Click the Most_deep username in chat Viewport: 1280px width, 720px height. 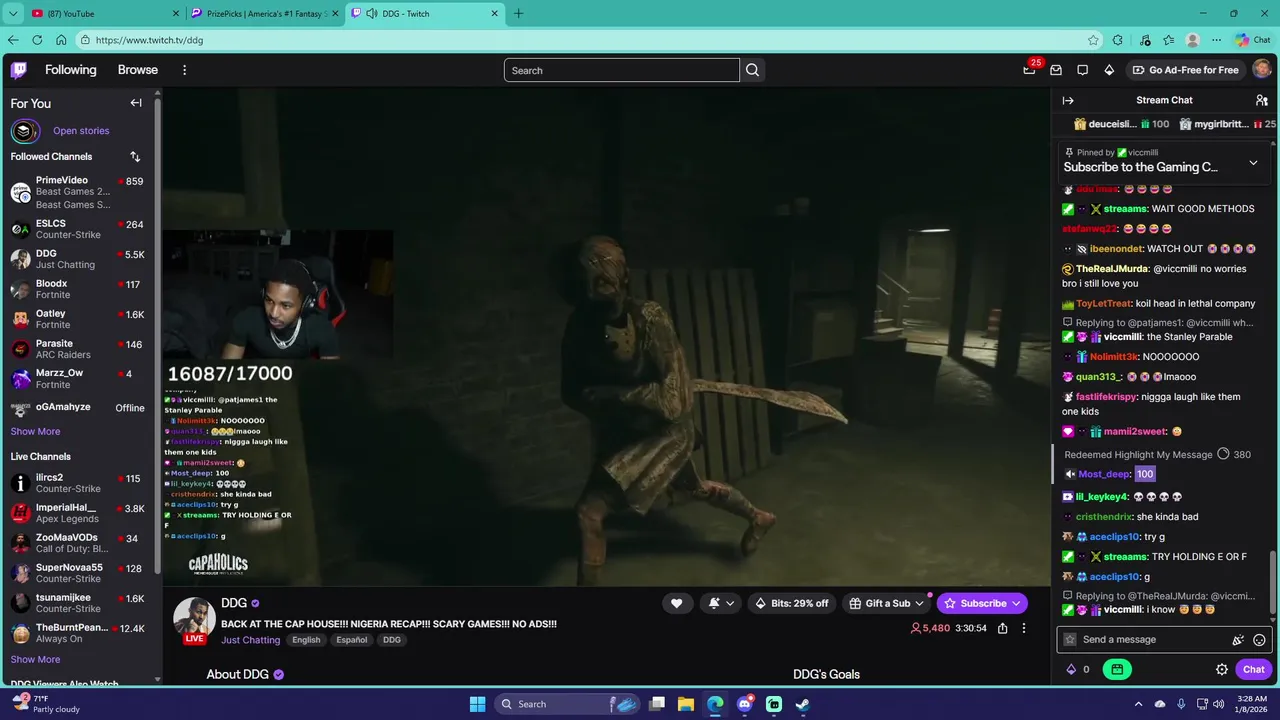[x=1104, y=474]
